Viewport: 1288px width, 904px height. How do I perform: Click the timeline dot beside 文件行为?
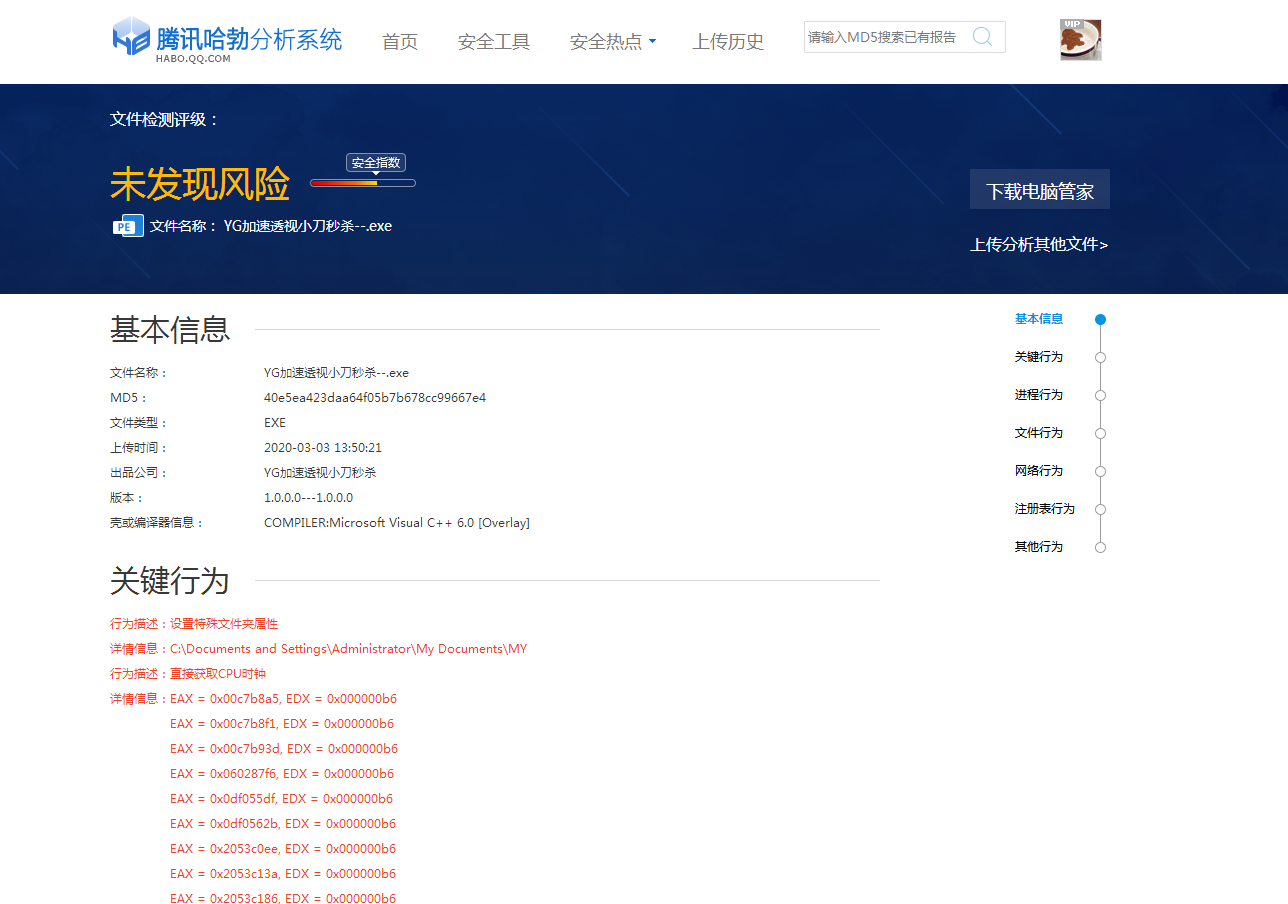point(1101,434)
